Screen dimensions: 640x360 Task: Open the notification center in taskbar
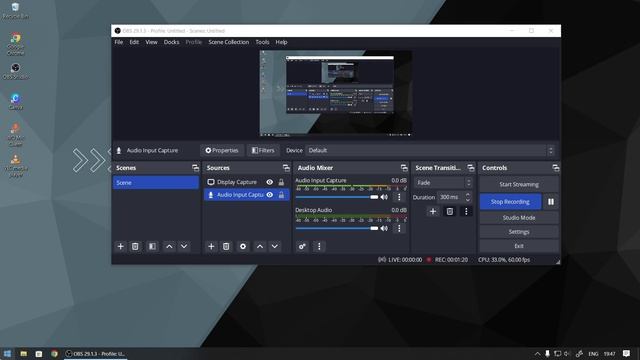627,353
